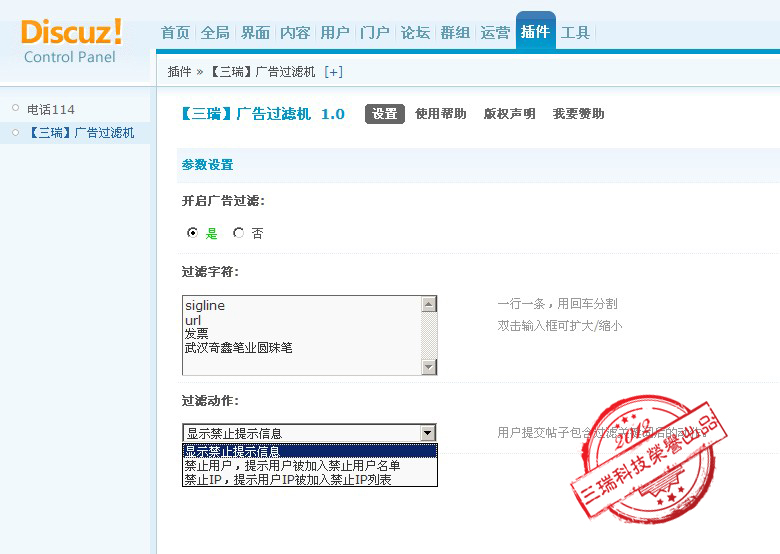Open the 首页 top navigation tab
780x554 pixels.
tap(176, 33)
